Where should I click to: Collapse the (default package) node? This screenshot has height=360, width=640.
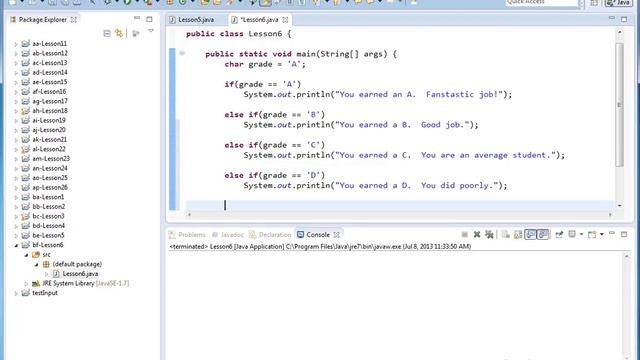tap(36, 264)
